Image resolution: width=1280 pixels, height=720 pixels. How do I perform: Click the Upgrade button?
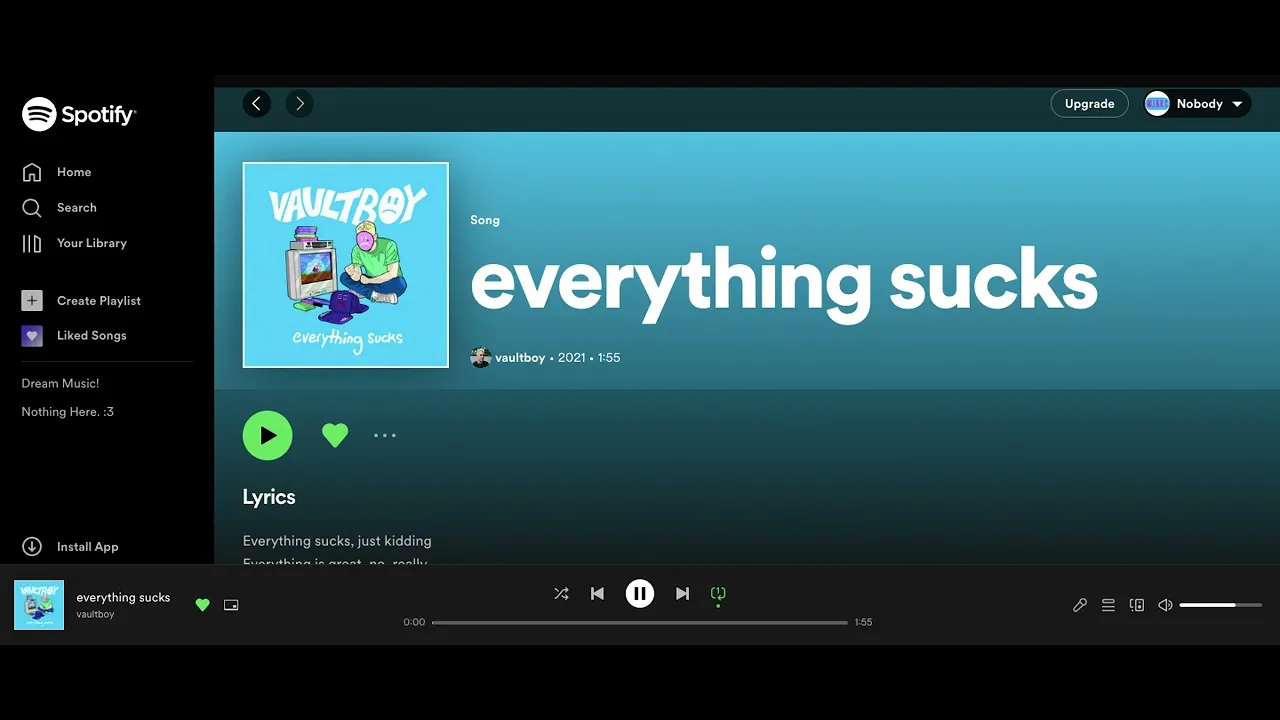(x=1089, y=104)
